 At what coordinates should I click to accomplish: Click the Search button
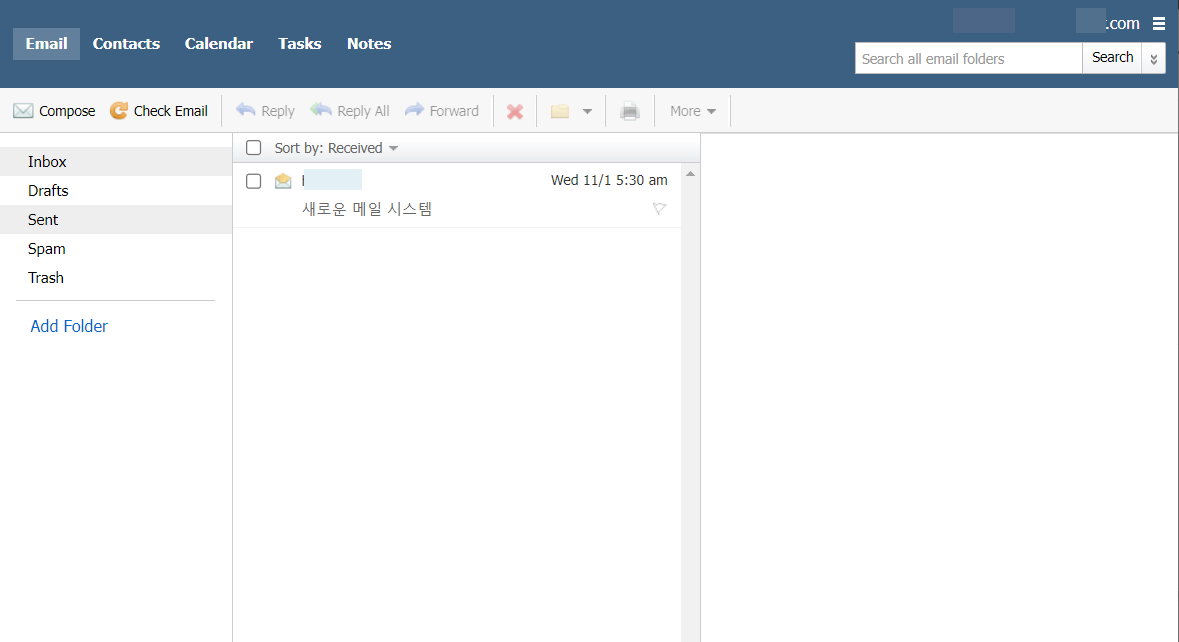[1112, 57]
